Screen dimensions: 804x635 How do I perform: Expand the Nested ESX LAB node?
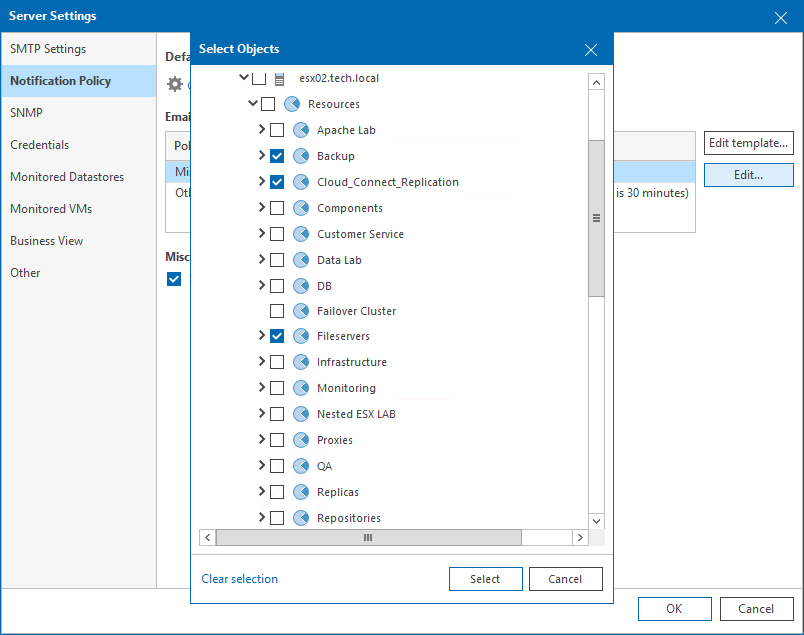(262, 414)
